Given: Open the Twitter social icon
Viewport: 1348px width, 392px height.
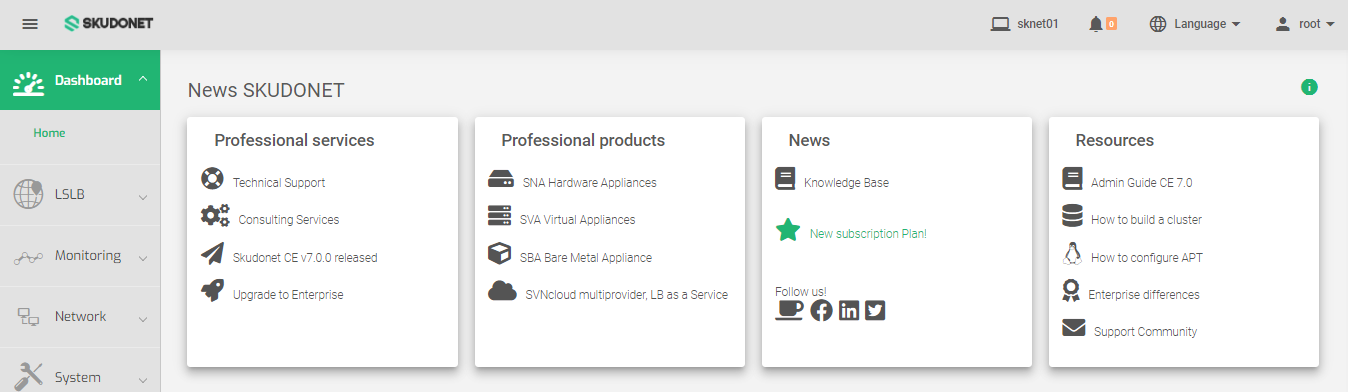Looking at the screenshot, I should pyautogui.click(x=875, y=310).
